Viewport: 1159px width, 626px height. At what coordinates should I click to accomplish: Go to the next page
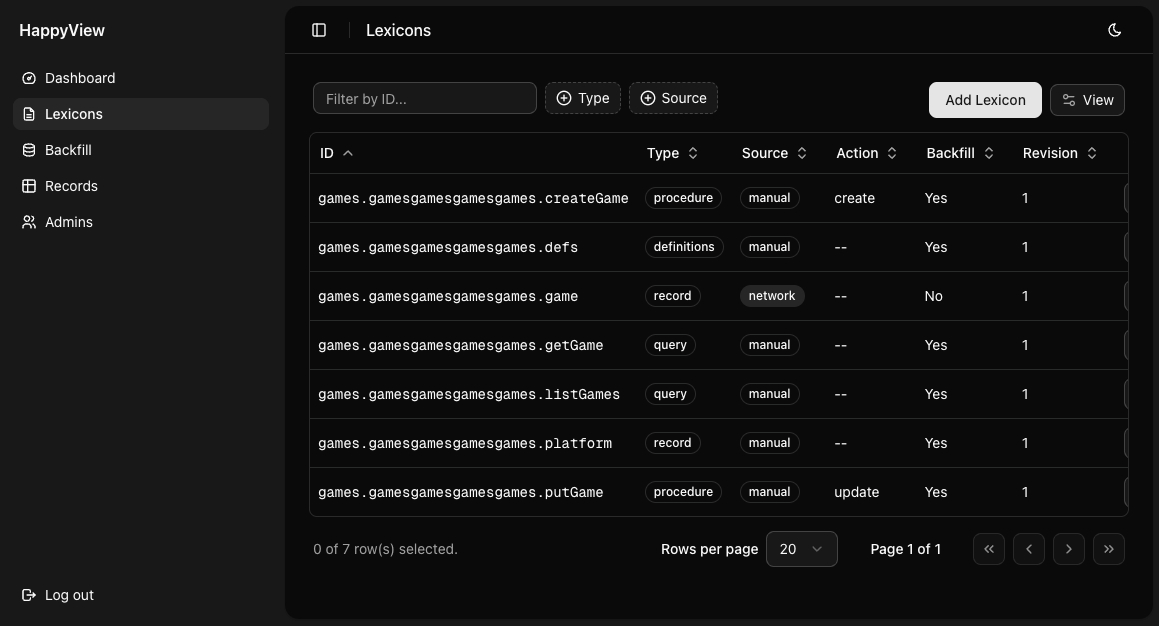1068,549
